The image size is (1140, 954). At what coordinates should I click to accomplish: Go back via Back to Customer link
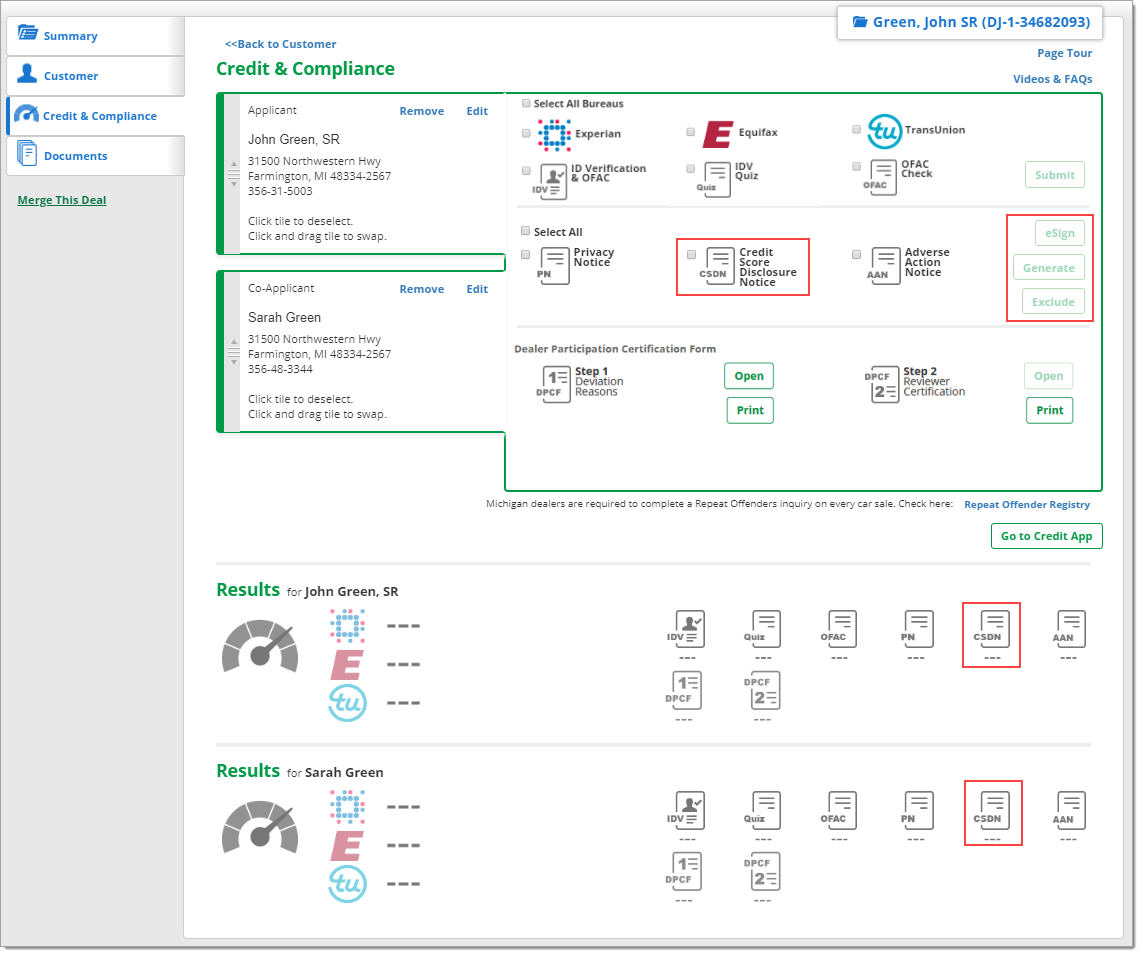tap(281, 44)
